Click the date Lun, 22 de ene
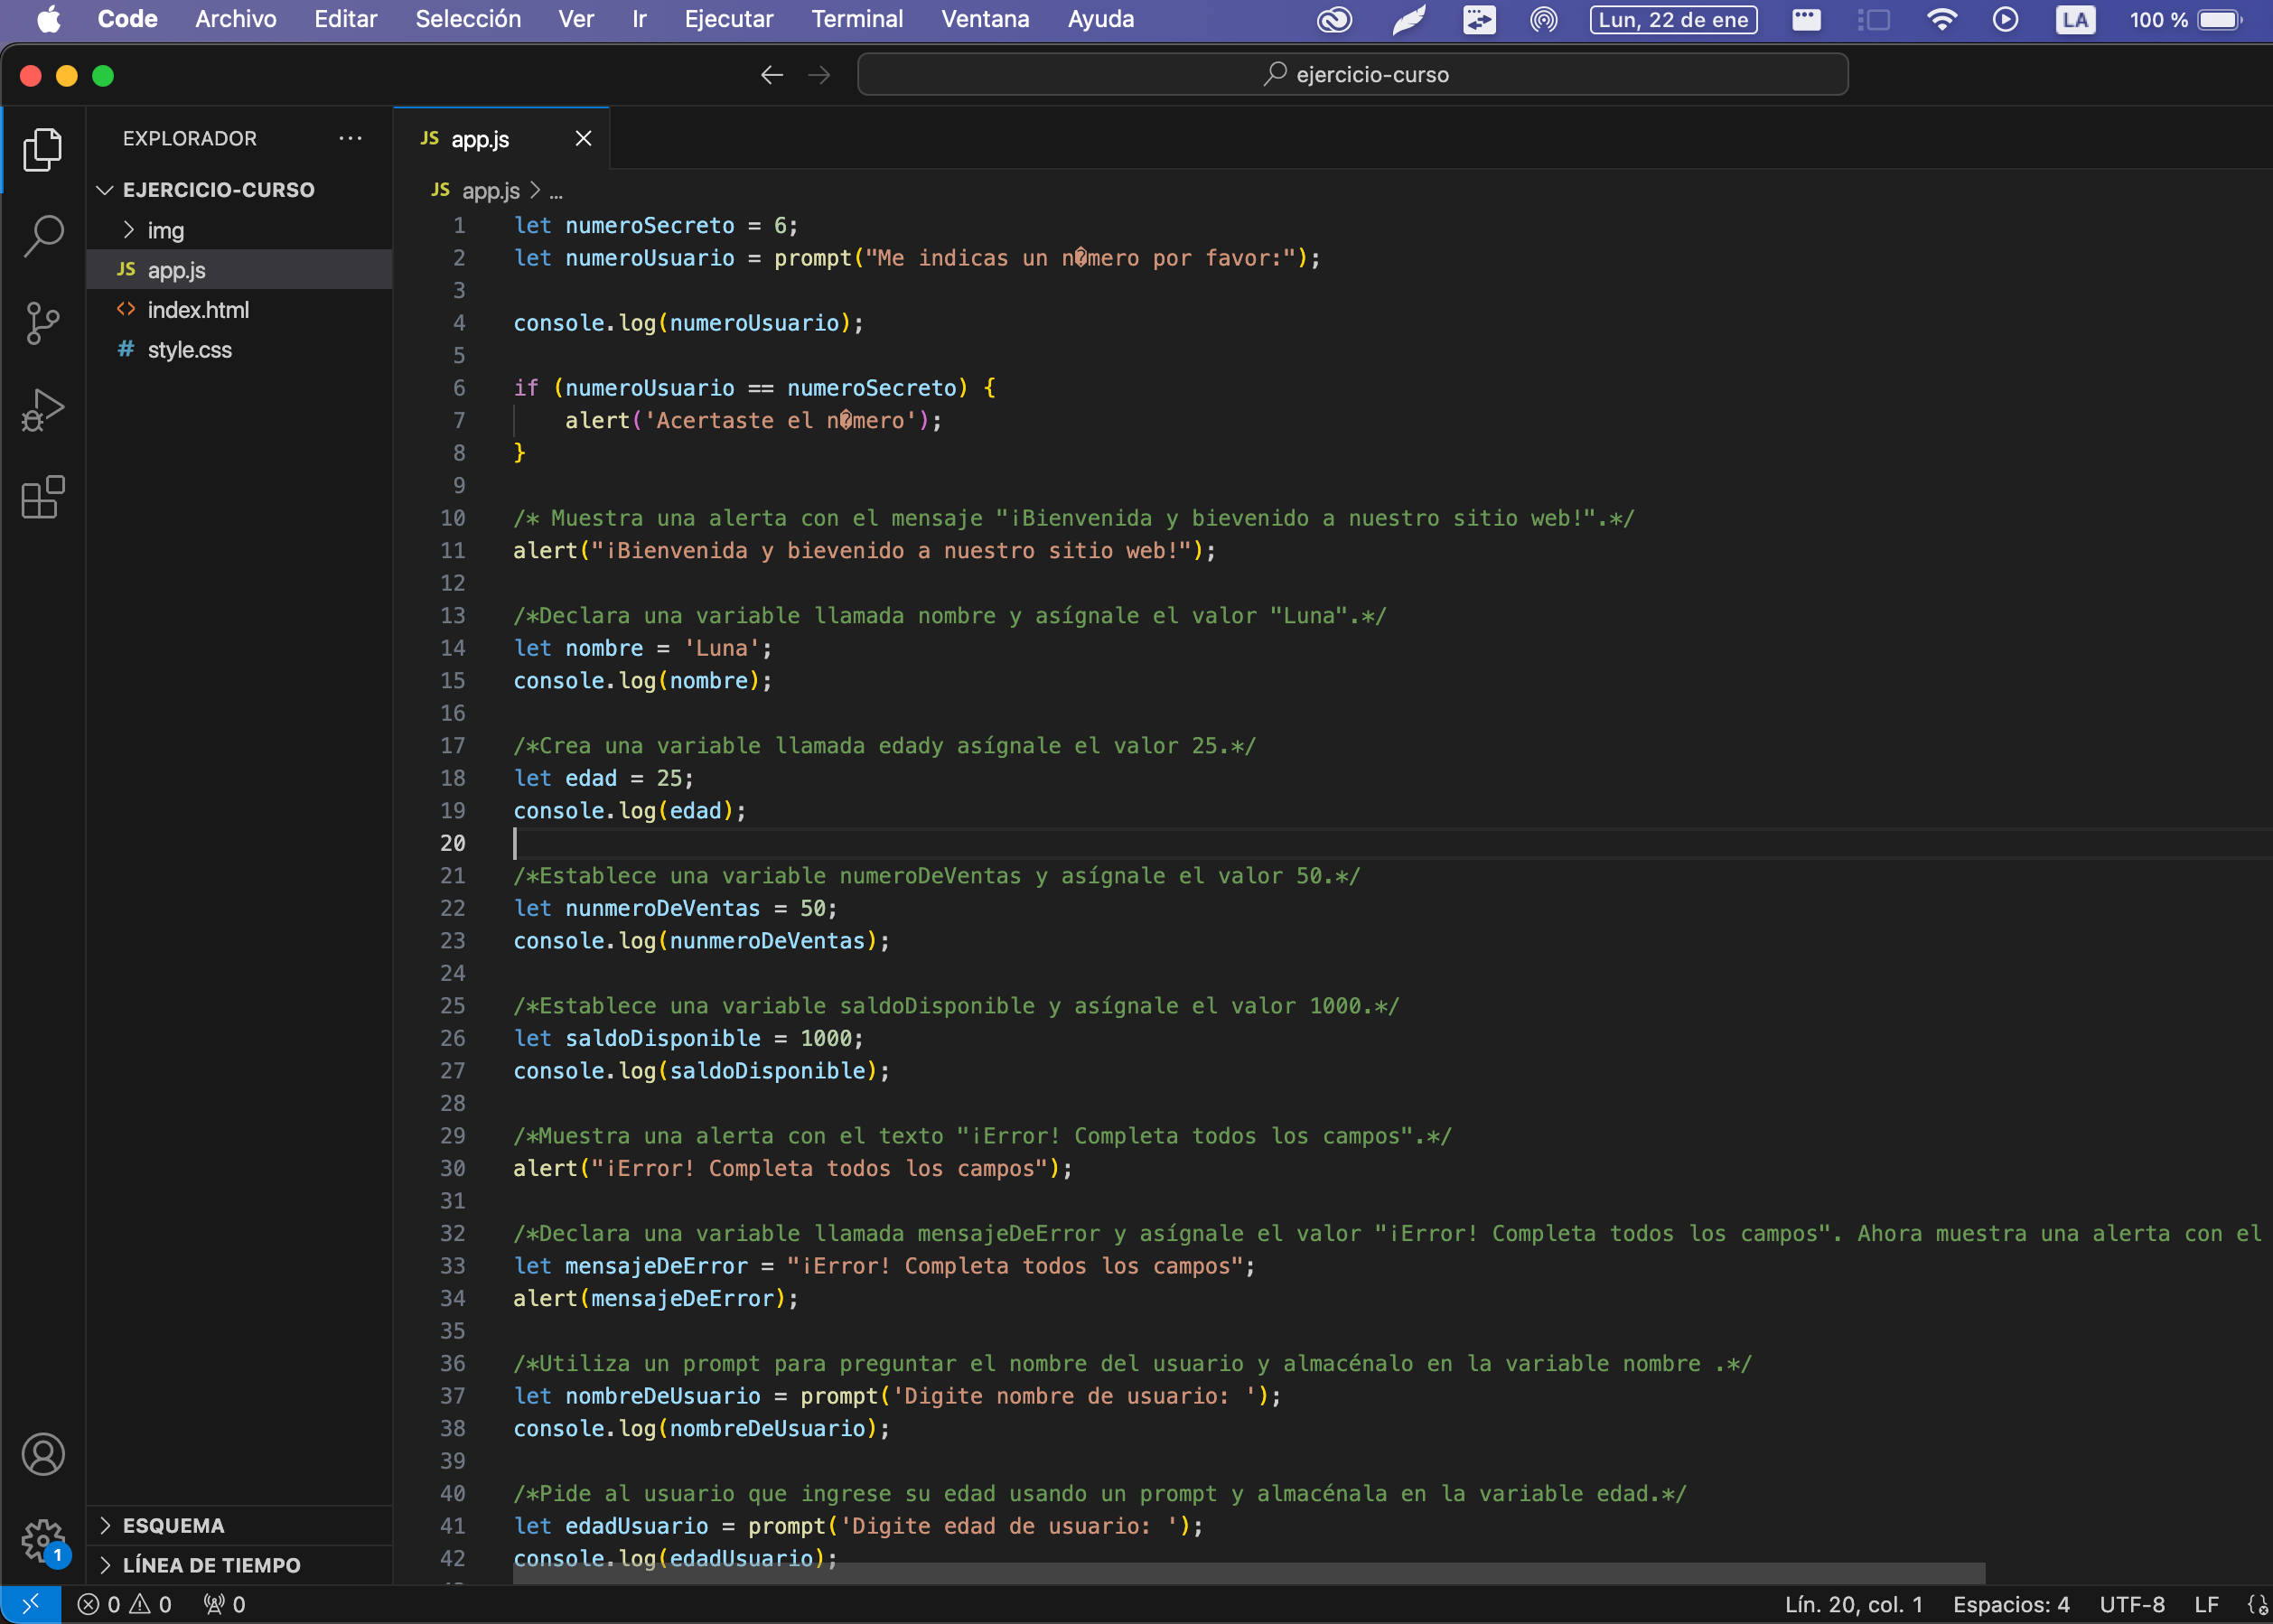 [1673, 19]
